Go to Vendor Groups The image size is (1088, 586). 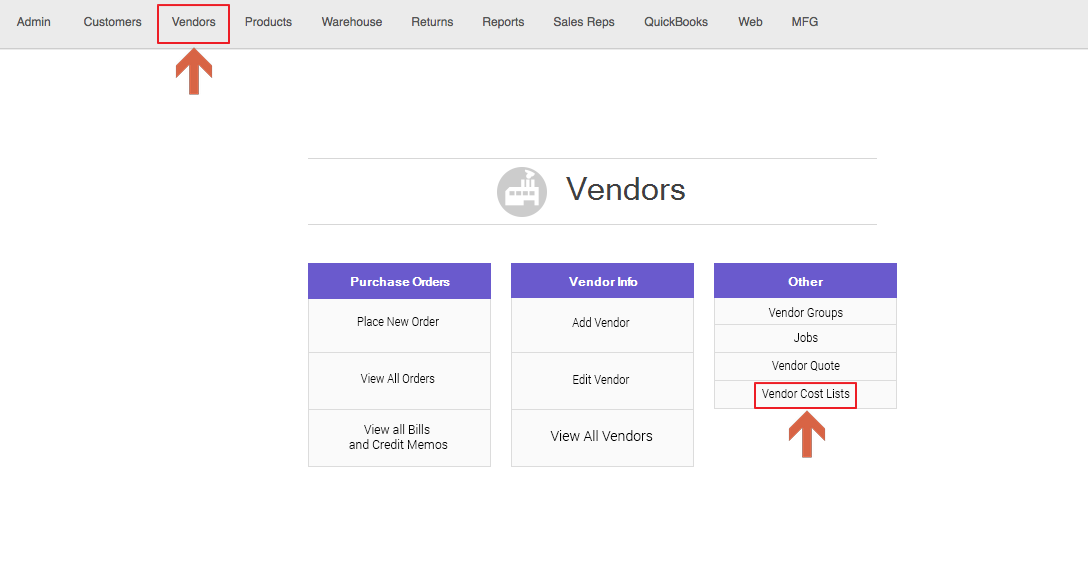(x=805, y=313)
